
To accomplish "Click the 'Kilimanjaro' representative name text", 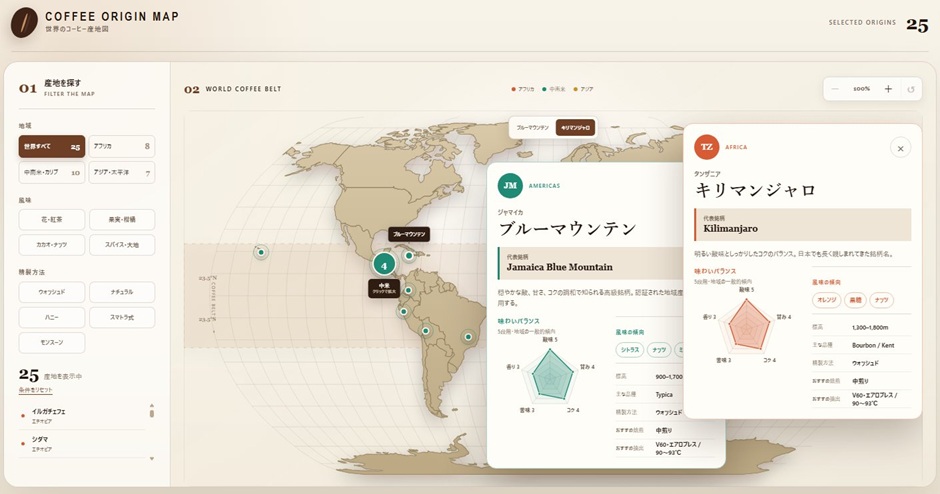I will pyautogui.click(x=730, y=228).
